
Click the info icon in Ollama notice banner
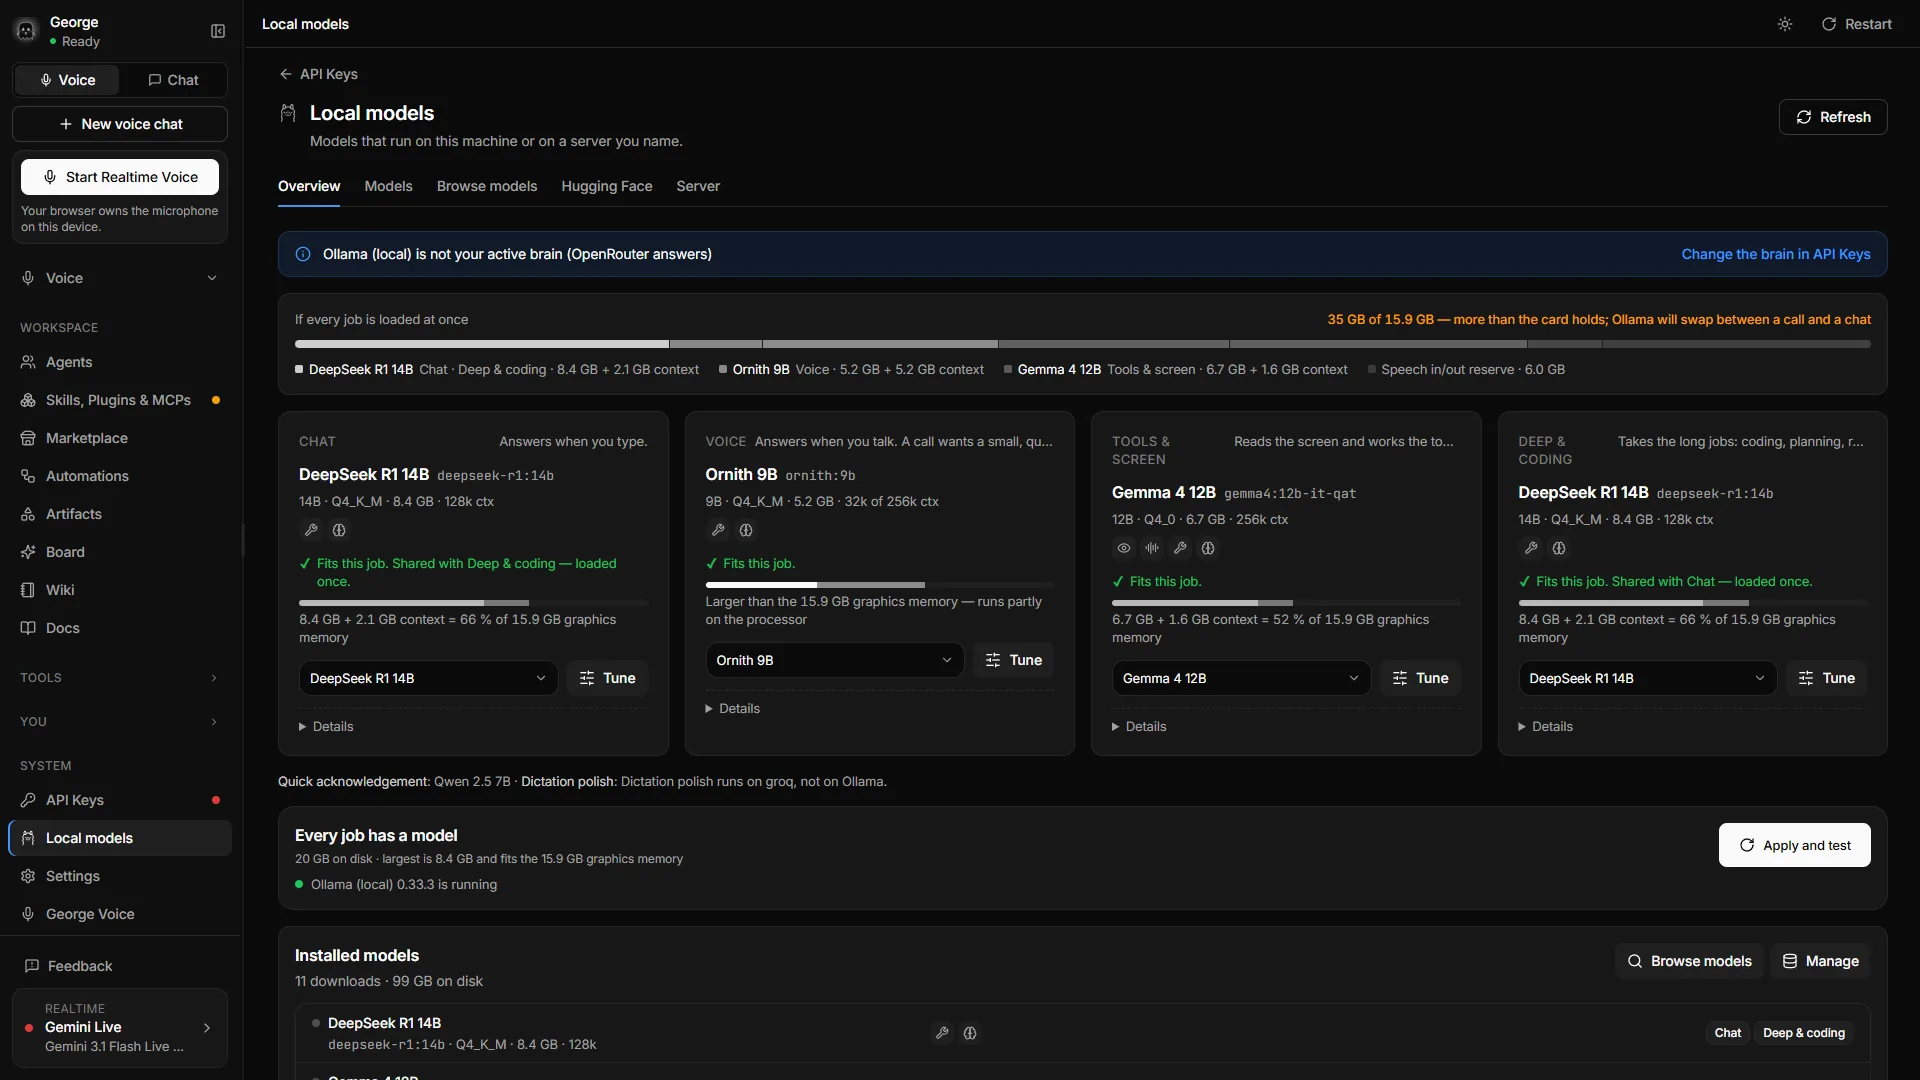coord(303,254)
